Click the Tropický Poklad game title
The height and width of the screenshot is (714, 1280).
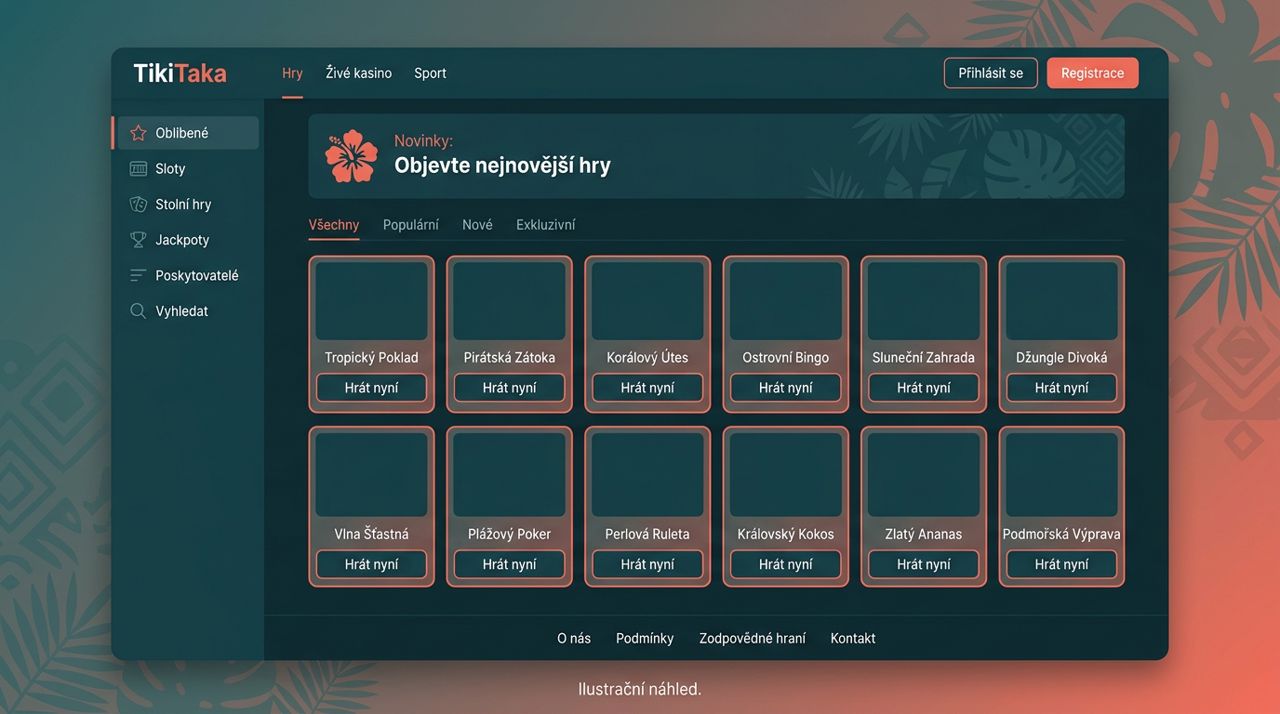371,357
